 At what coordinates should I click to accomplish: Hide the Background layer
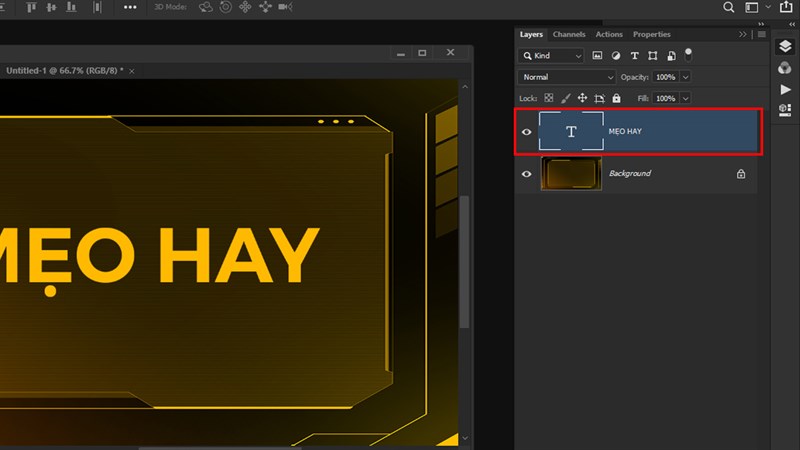[527, 174]
